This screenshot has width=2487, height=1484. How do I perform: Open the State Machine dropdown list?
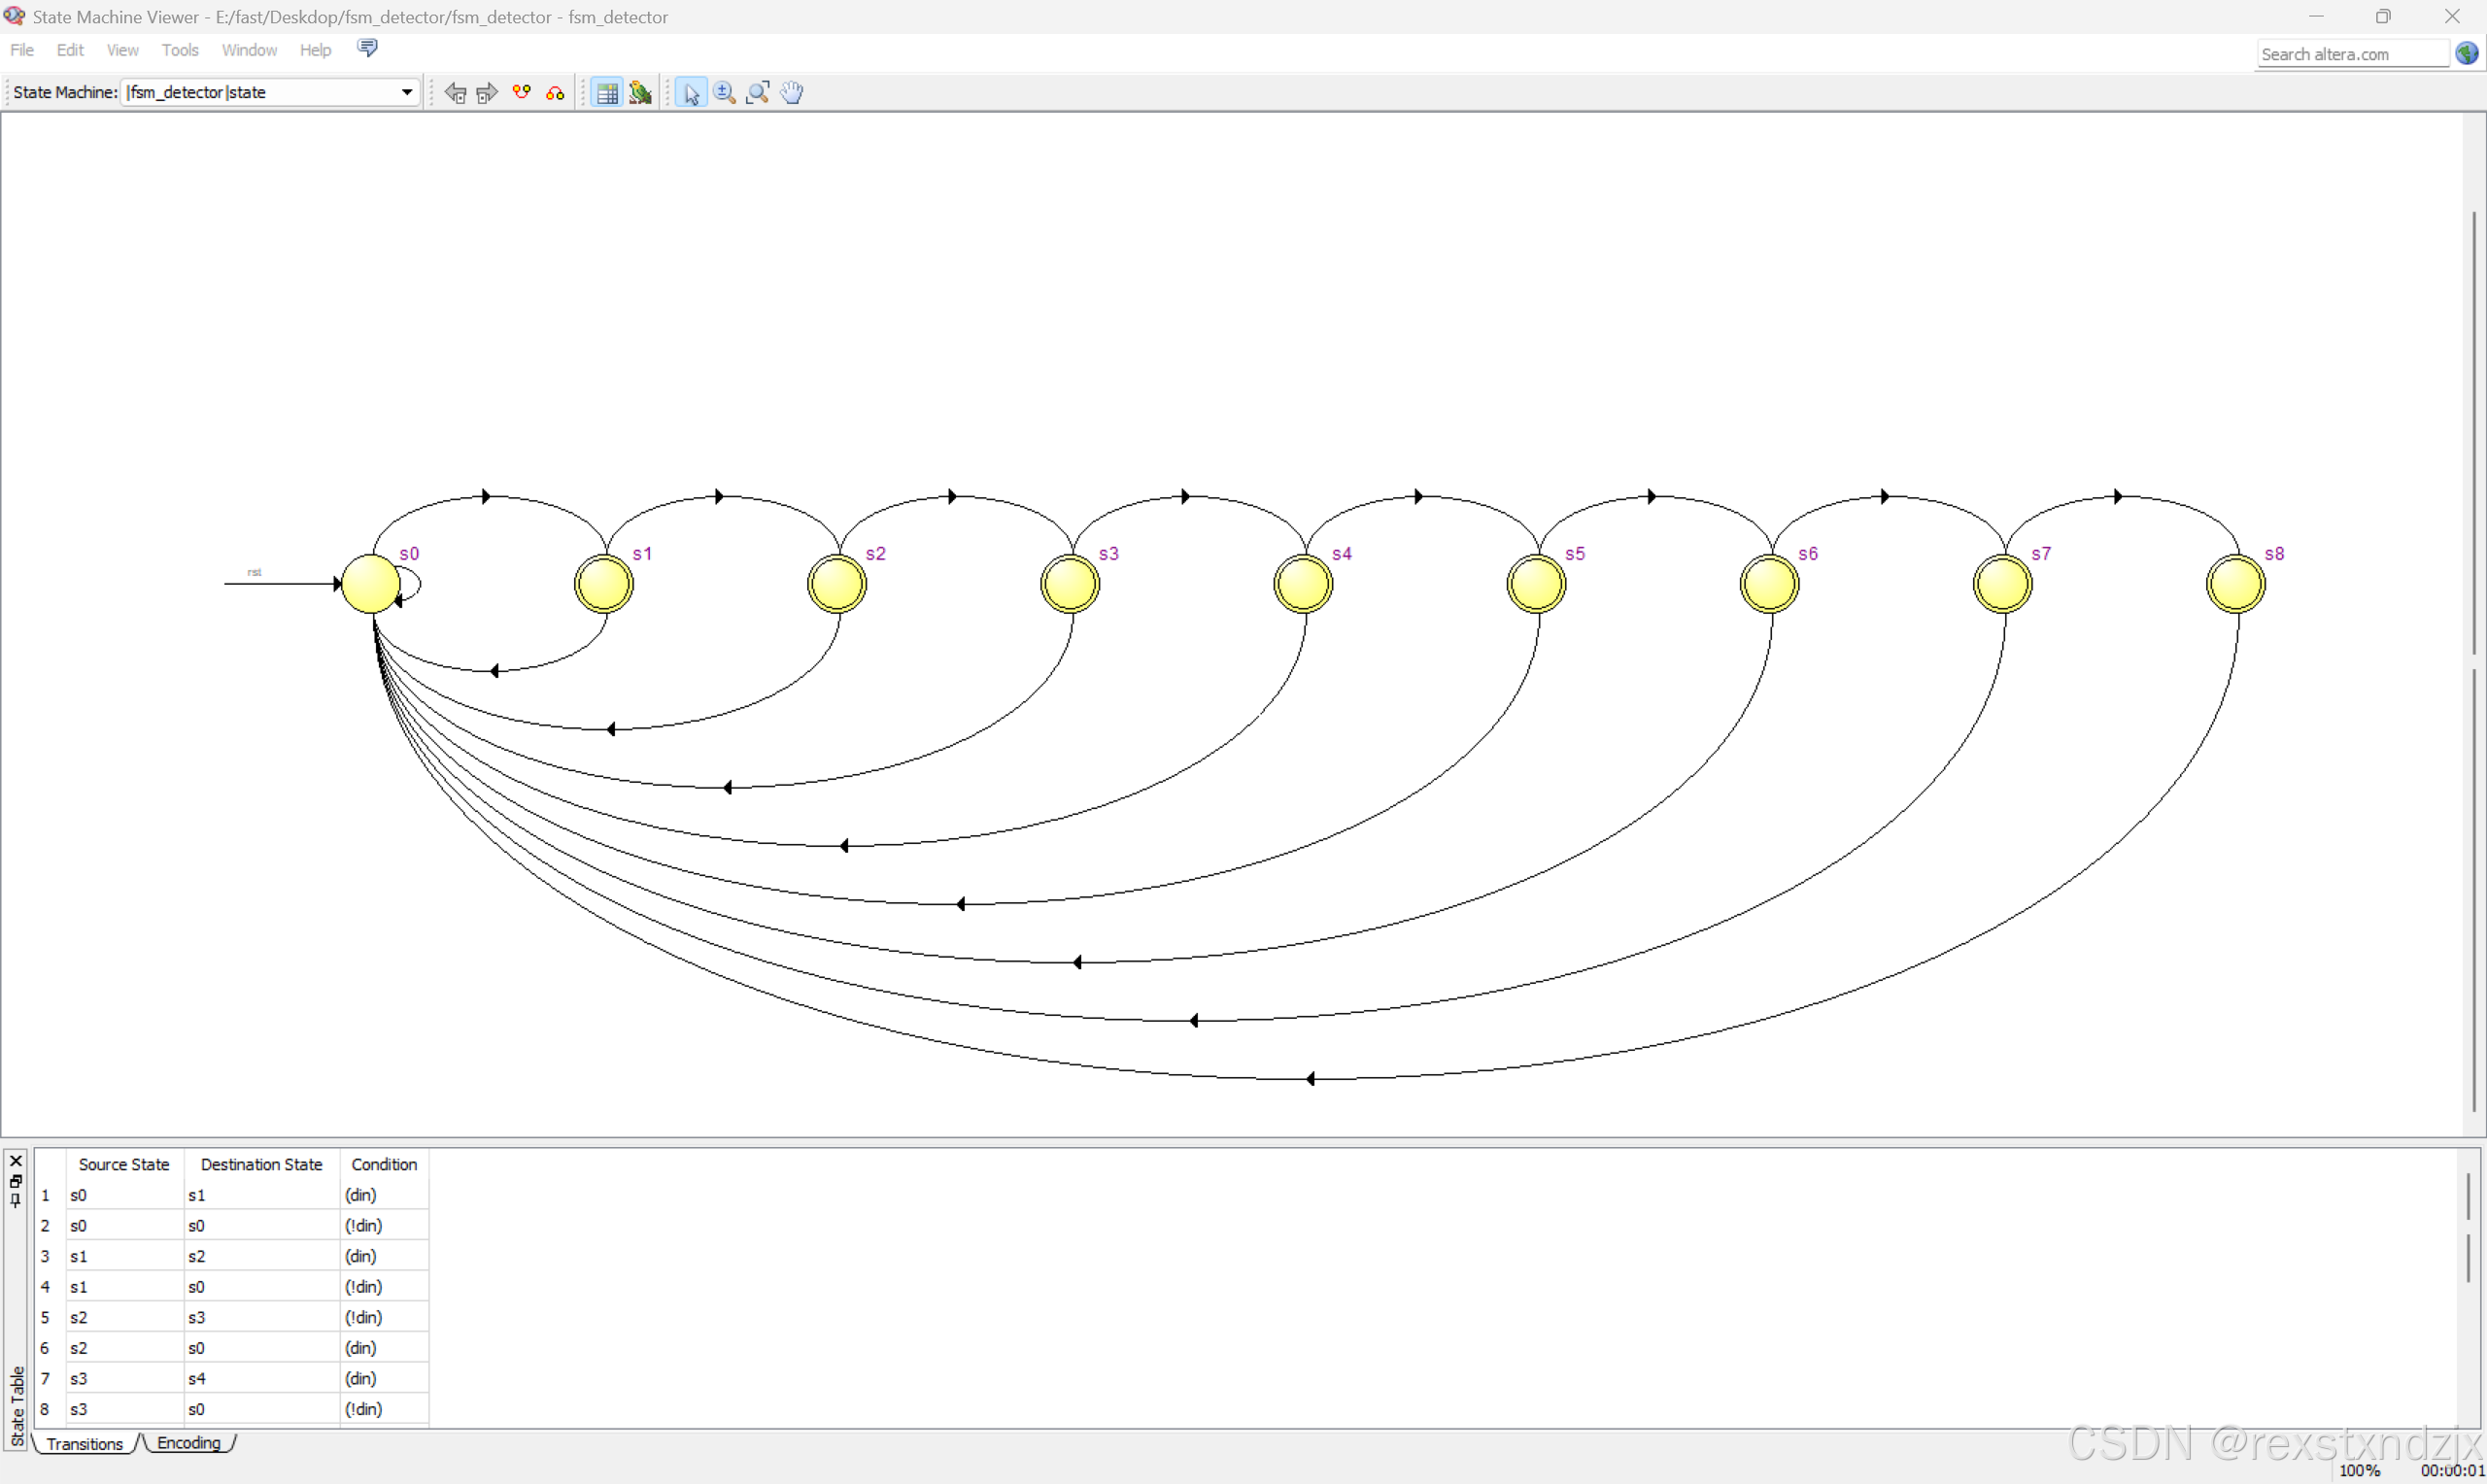pyautogui.click(x=406, y=92)
